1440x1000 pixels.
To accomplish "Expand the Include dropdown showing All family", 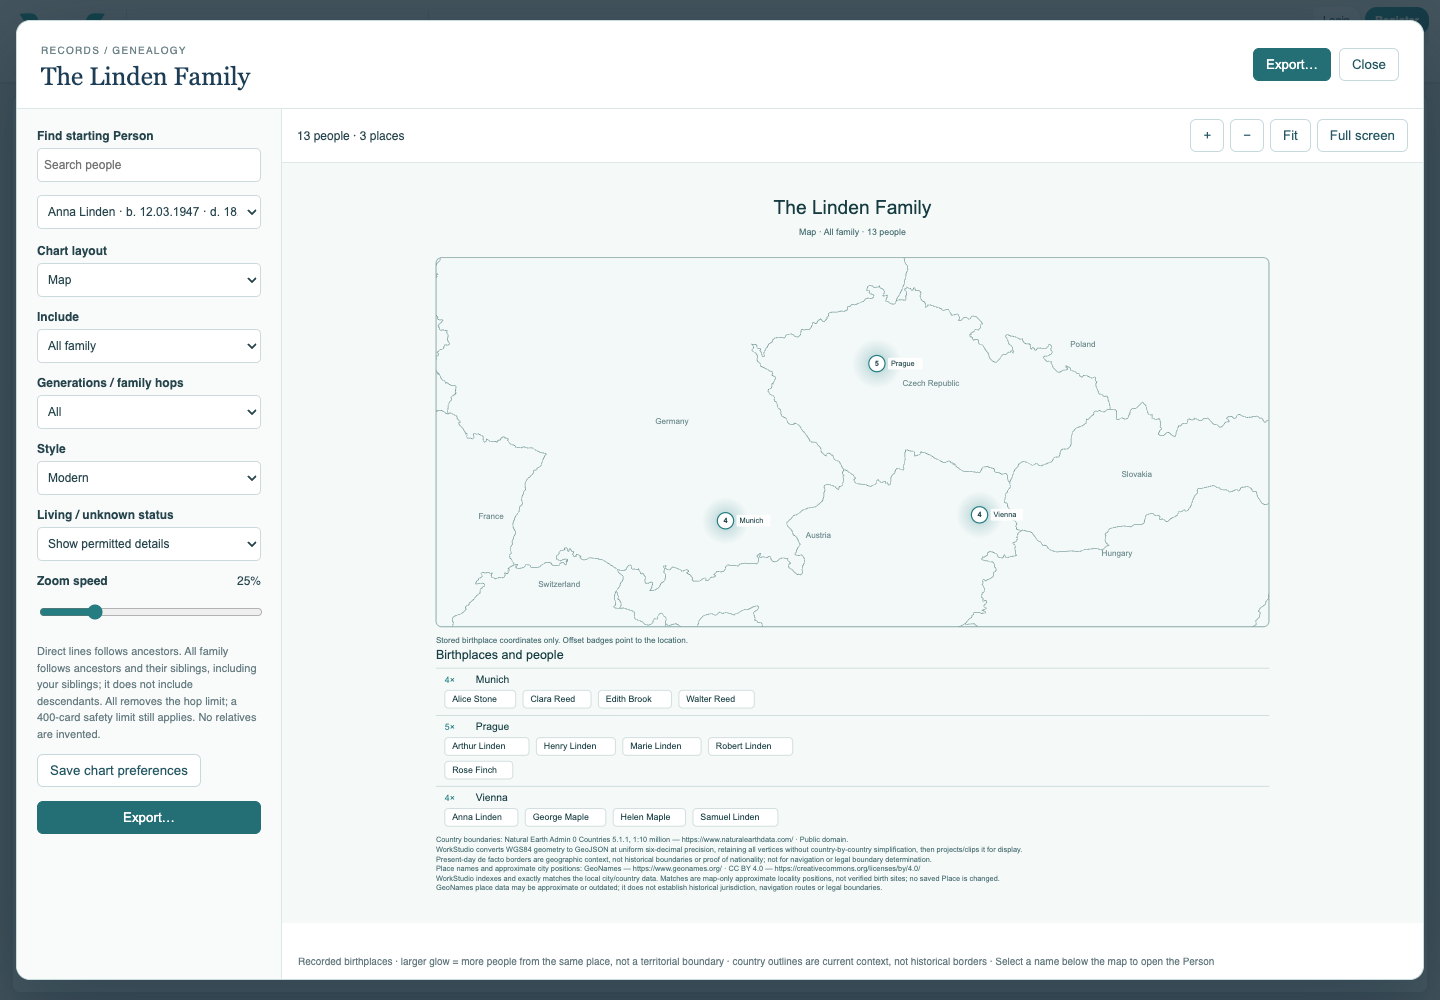I will [x=149, y=346].
